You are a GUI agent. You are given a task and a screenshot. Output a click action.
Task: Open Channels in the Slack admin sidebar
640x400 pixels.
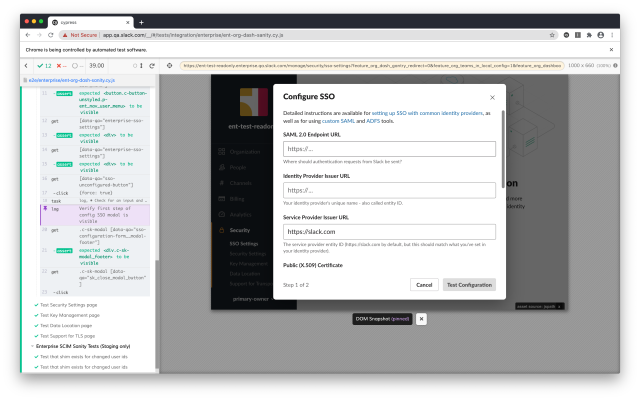240,183
